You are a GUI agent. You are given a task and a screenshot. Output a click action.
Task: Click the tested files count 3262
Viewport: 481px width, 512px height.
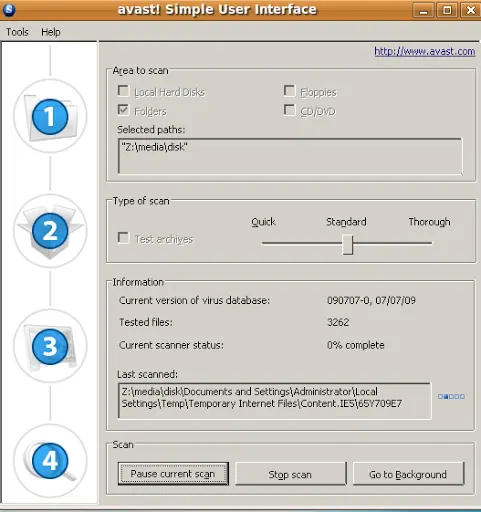338,322
